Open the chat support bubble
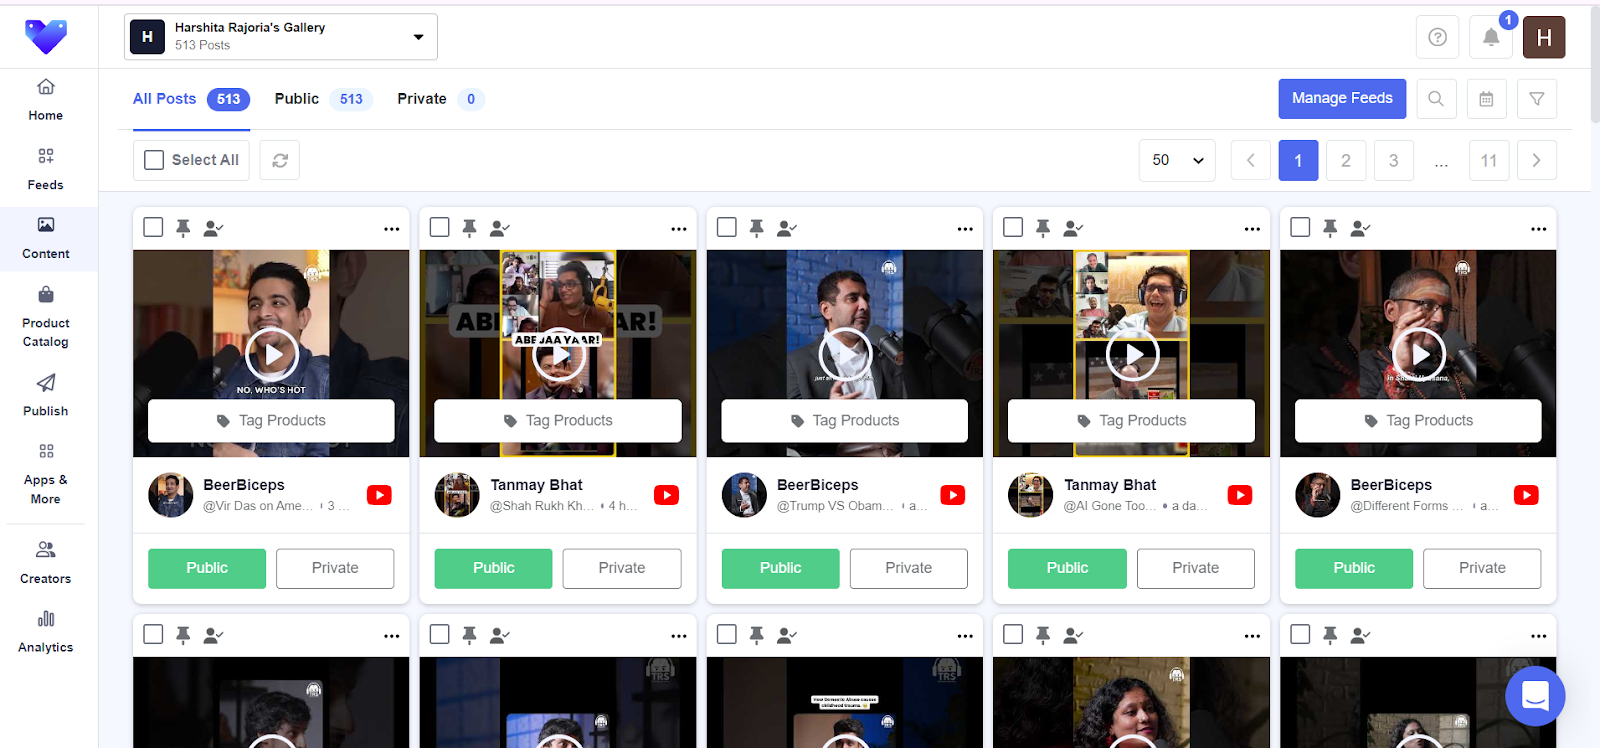Image resolution: width=1600 pixels, height=748 pixels. pos(1535,696)
